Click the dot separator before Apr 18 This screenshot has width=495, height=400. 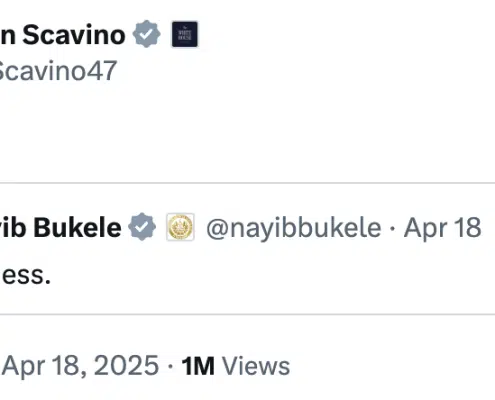[x=392, y=228]
